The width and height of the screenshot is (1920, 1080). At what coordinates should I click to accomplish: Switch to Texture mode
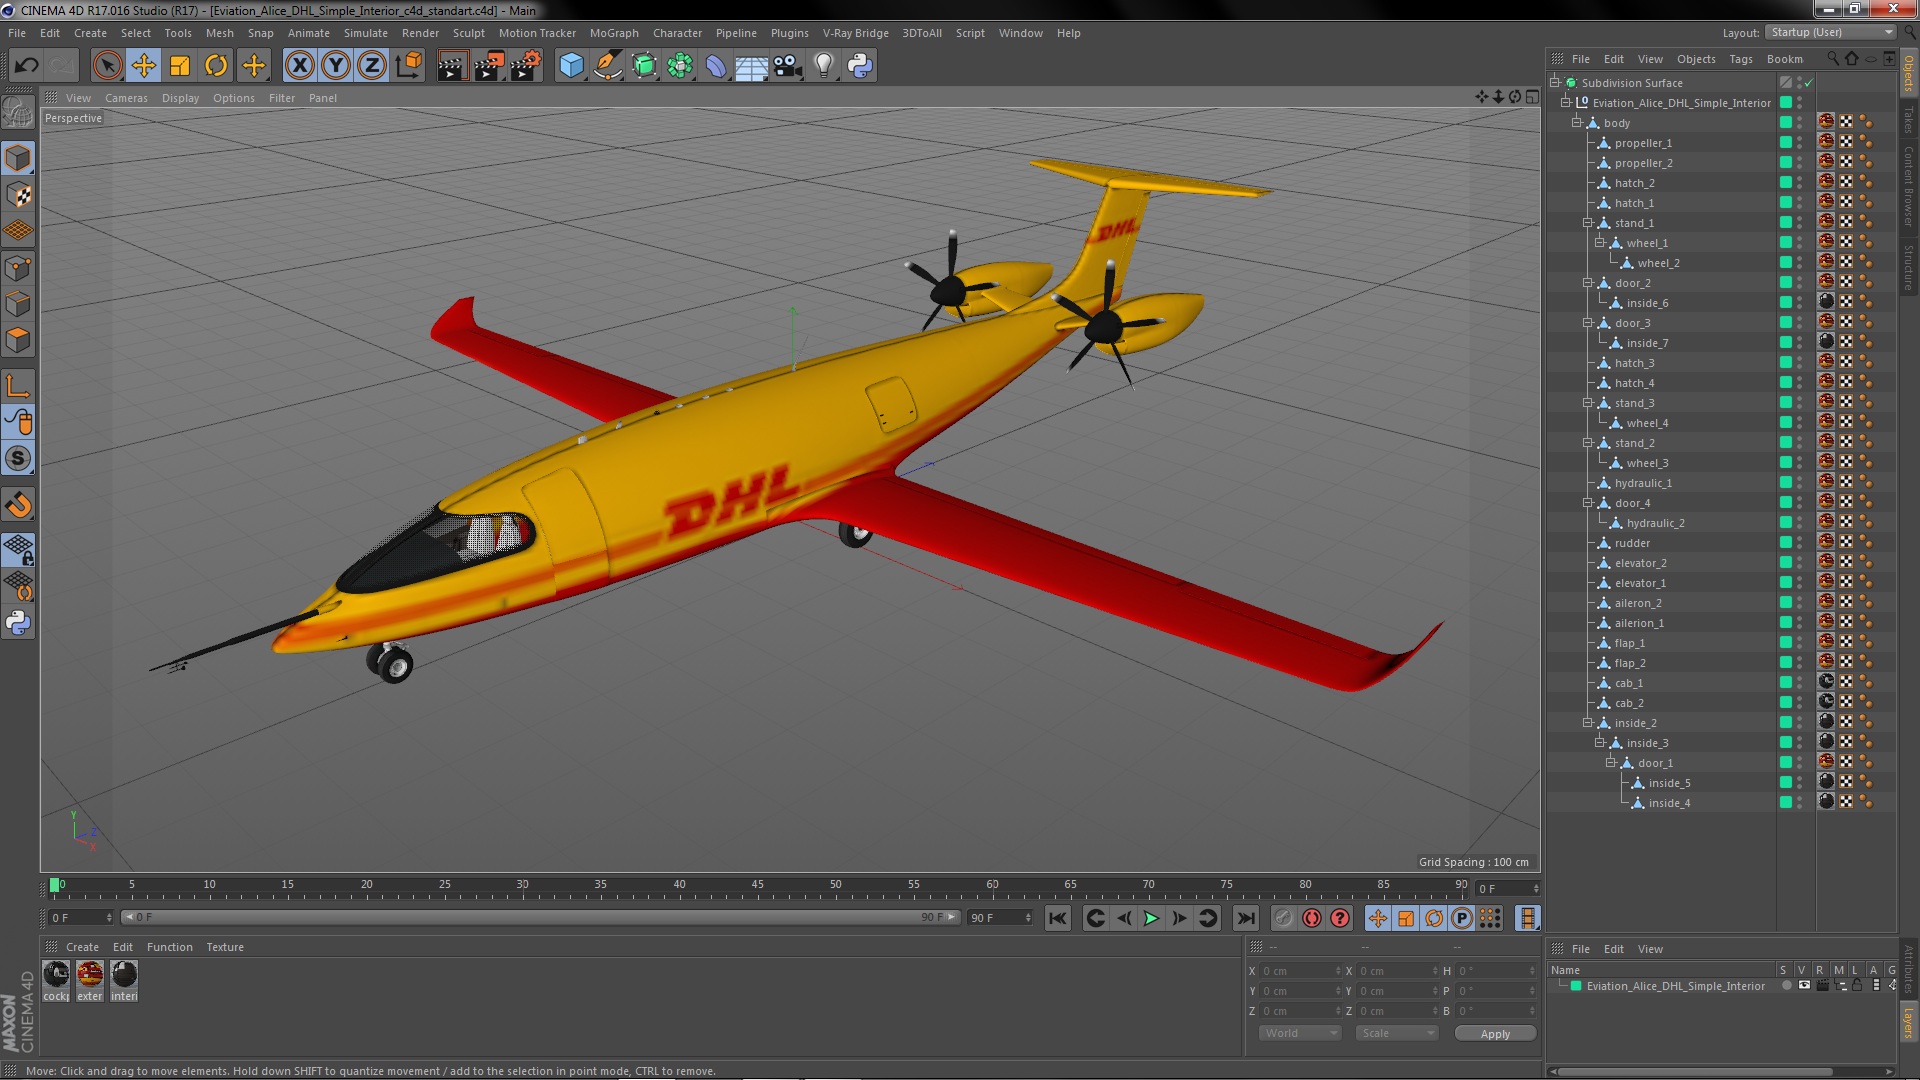(18, 195)
